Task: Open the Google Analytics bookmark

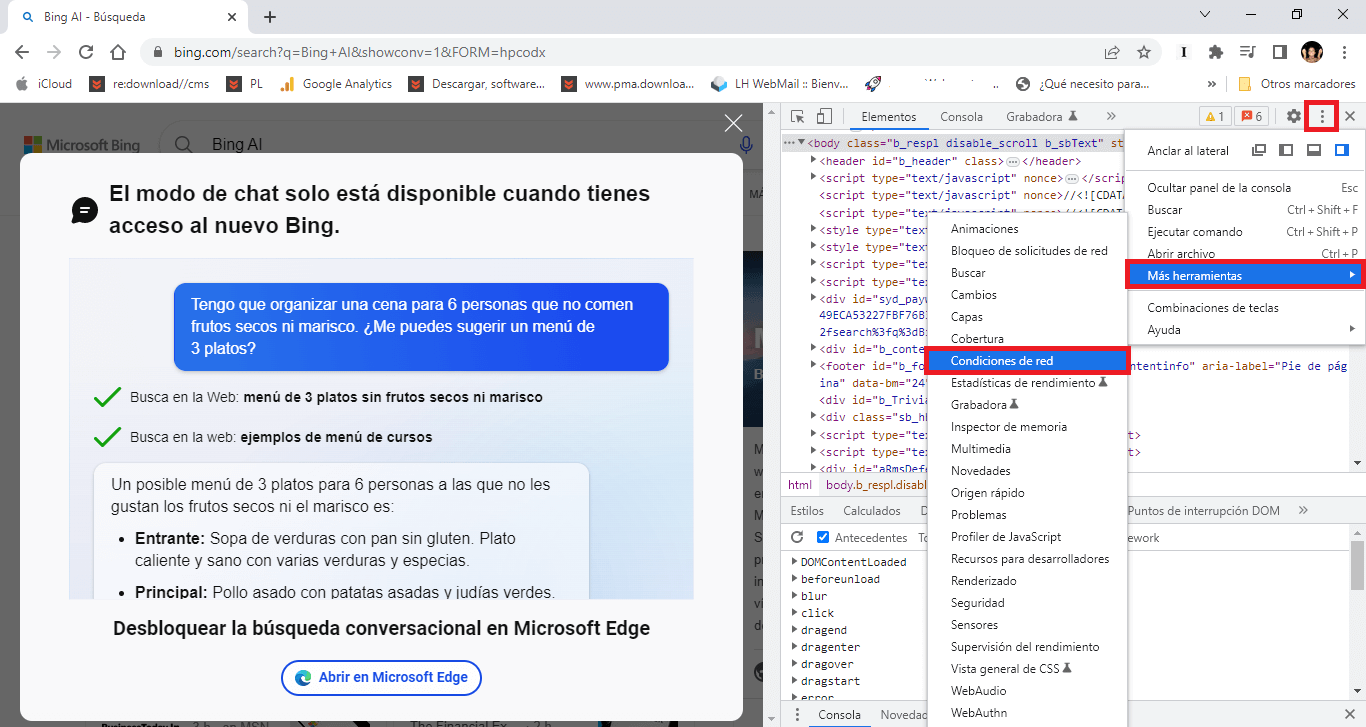Action: click(335, 84)
